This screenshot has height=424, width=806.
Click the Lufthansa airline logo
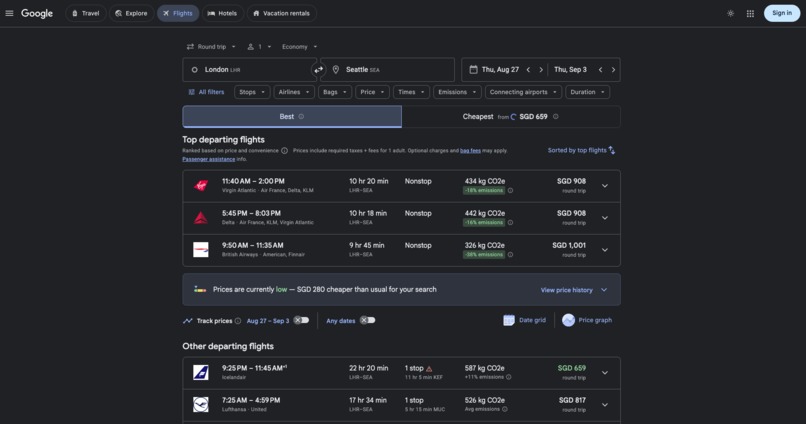click(x=200, y=404)
